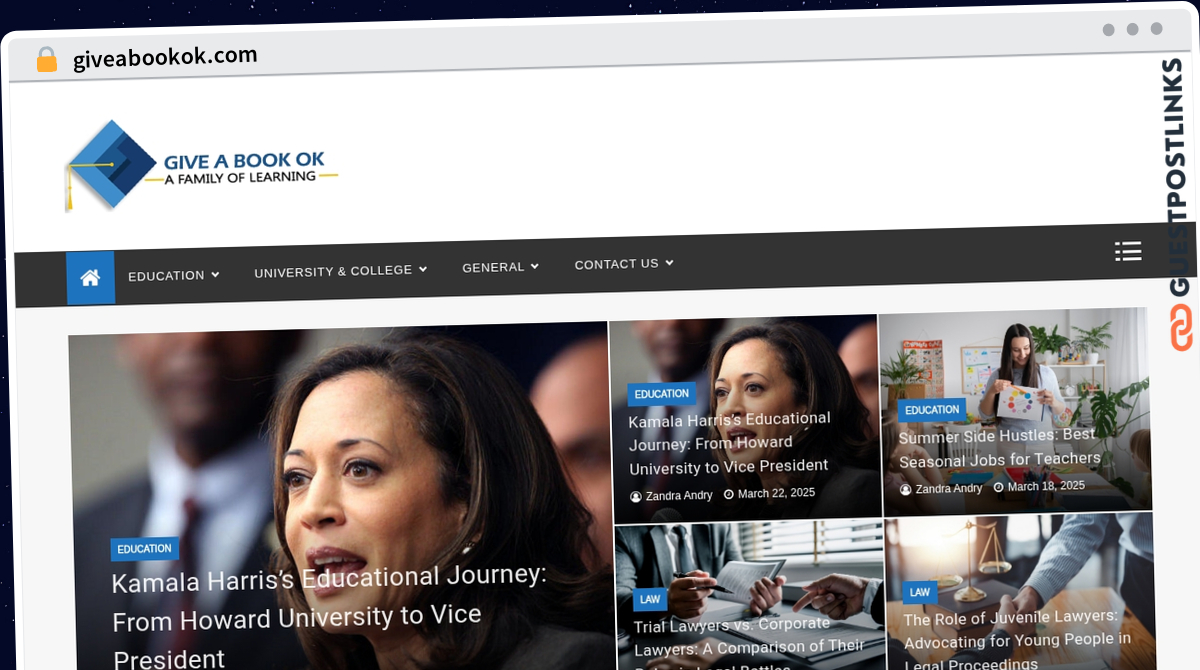Click clock icon next to March 18, 2025
The image size is (1200, 670).
tap(999, 487)
